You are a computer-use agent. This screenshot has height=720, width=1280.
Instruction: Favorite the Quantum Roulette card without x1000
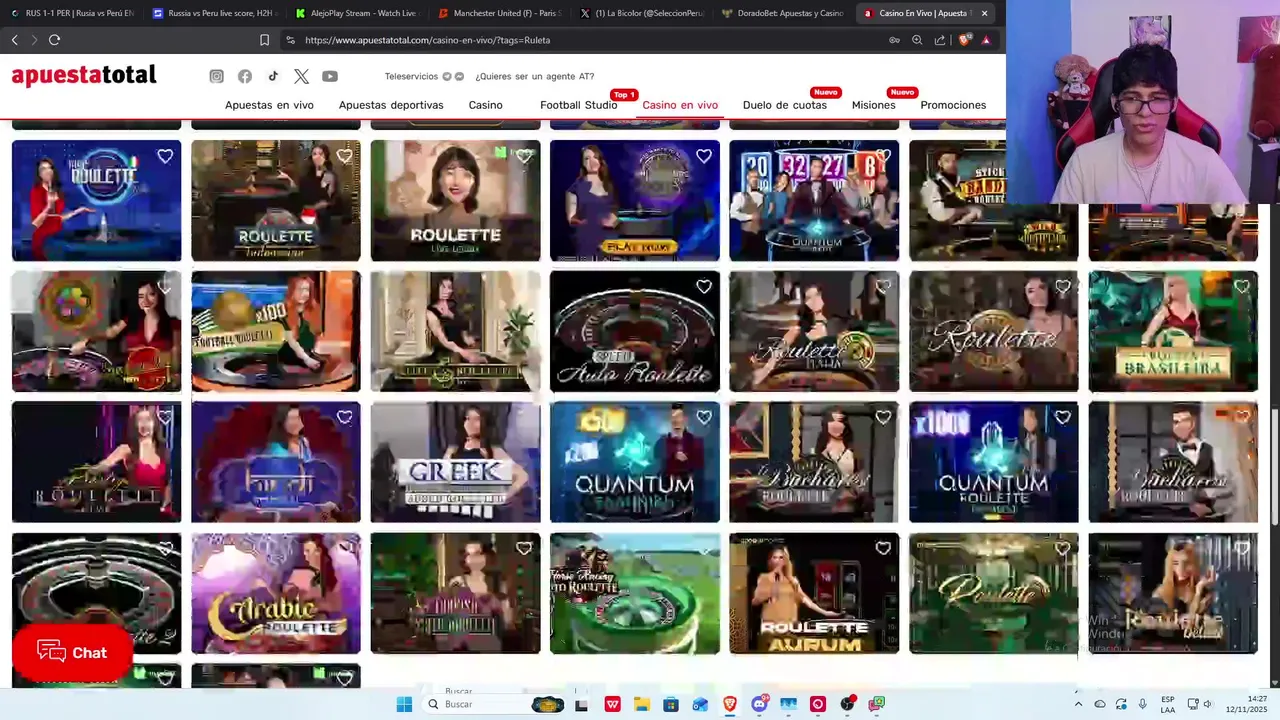(x=704, y=417)
